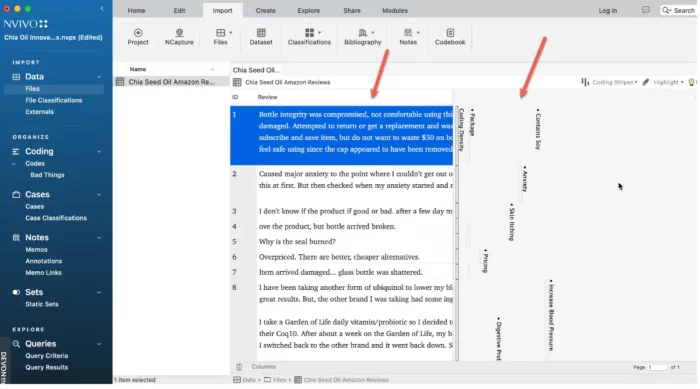700x389 pixels.
Task: Open Classifications import icon
Action: coord(309,33)
